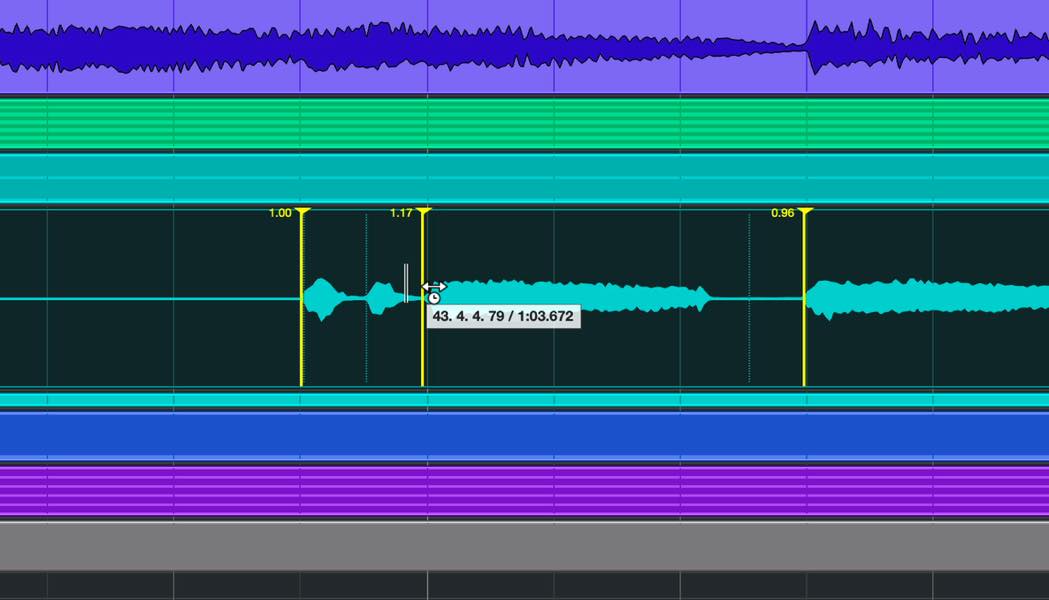
Task: Click the warp marker labeled 1.17
Action: [x=423, y=298]
